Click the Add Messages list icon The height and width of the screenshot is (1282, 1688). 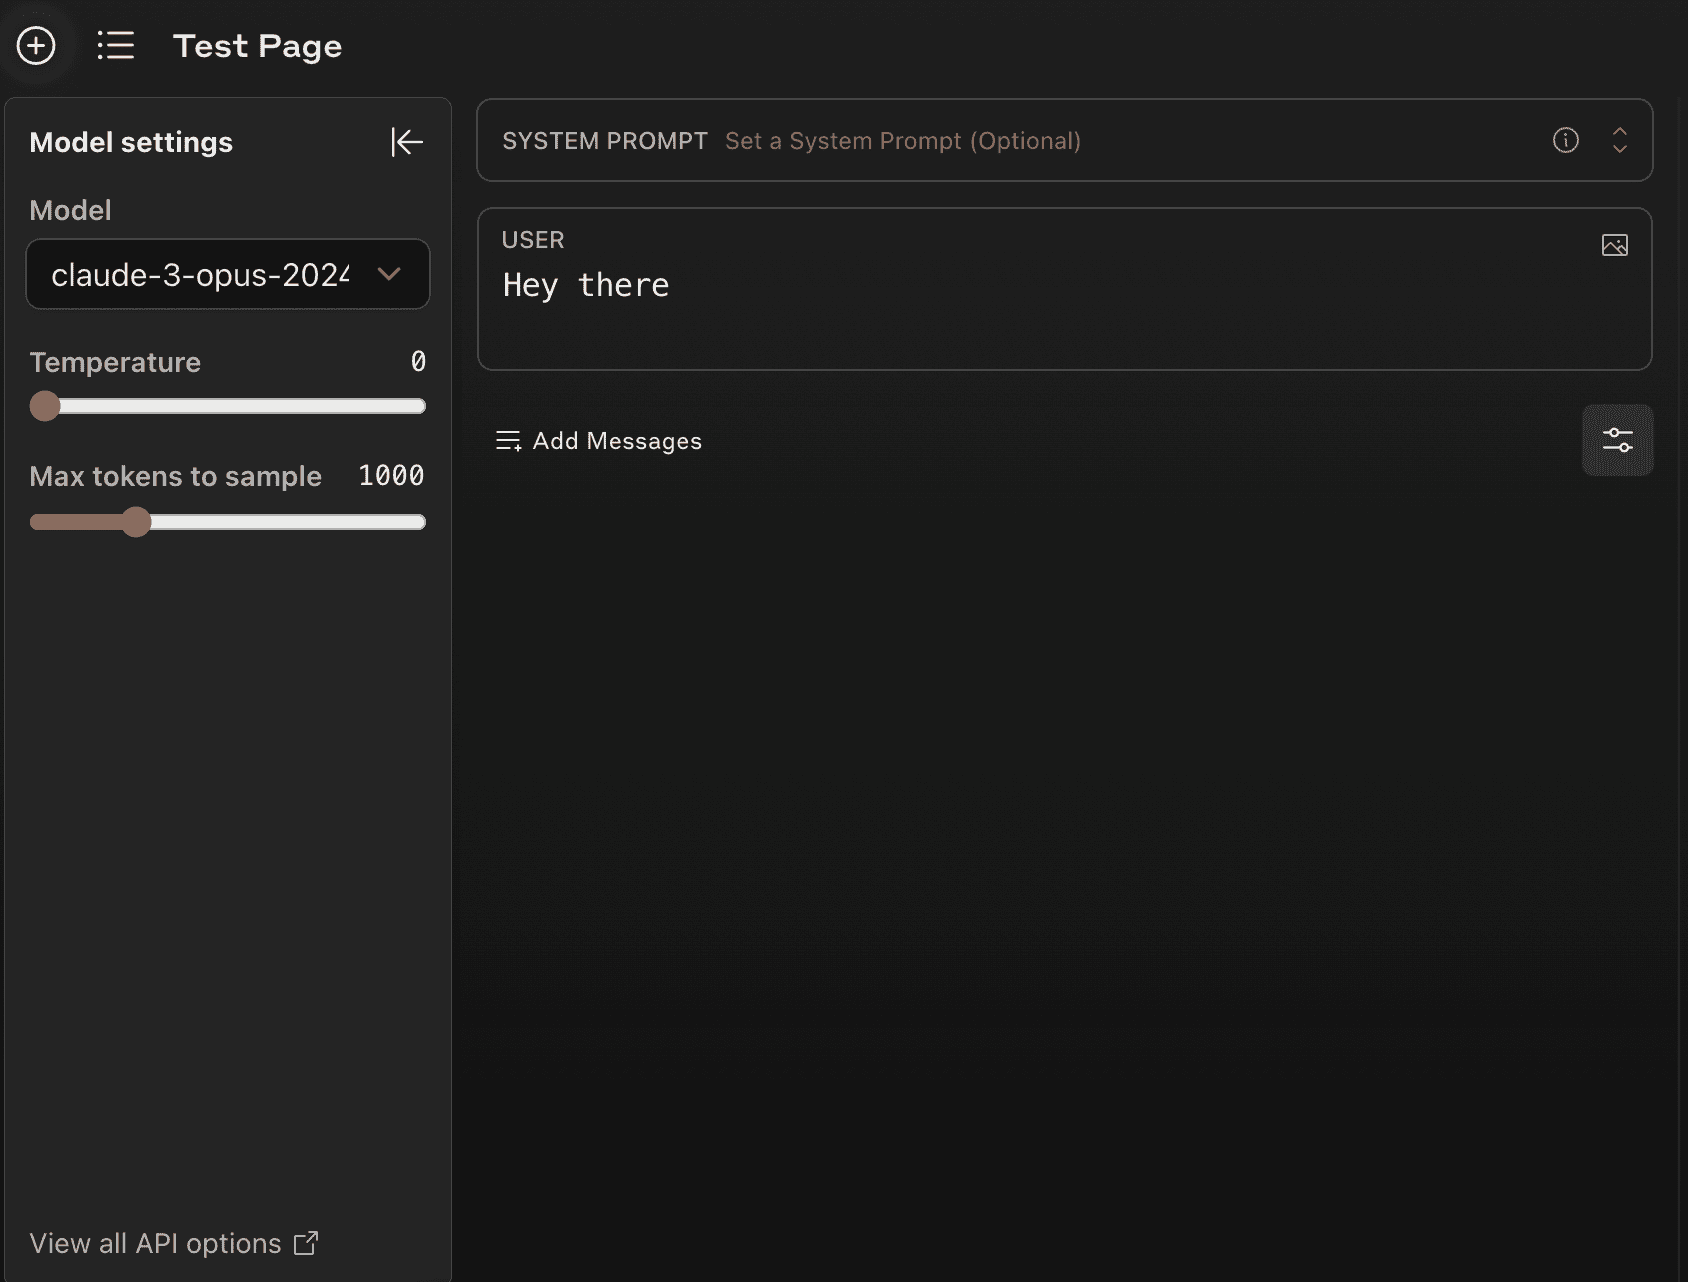tap(508, 440)
